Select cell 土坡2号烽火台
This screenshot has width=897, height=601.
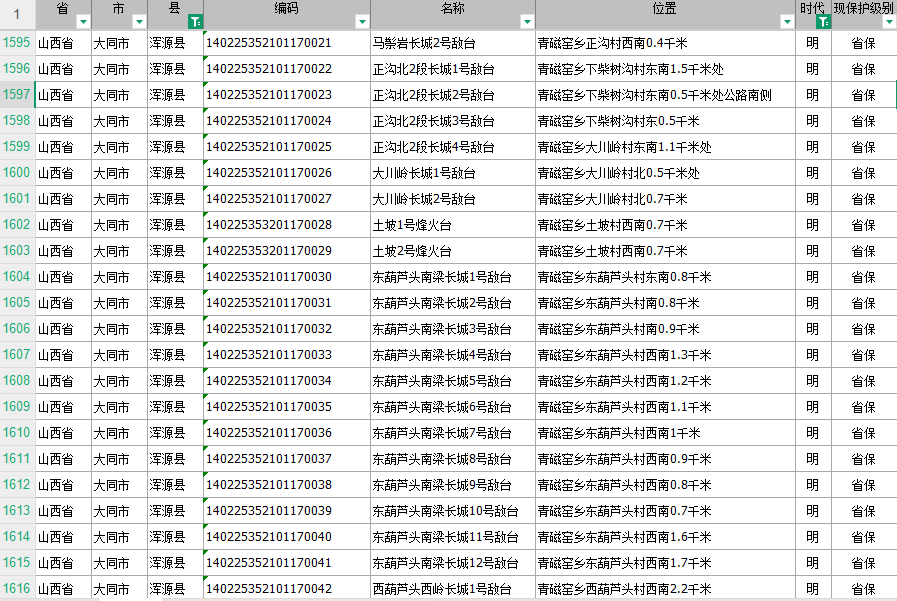click(x=453, y=251)
